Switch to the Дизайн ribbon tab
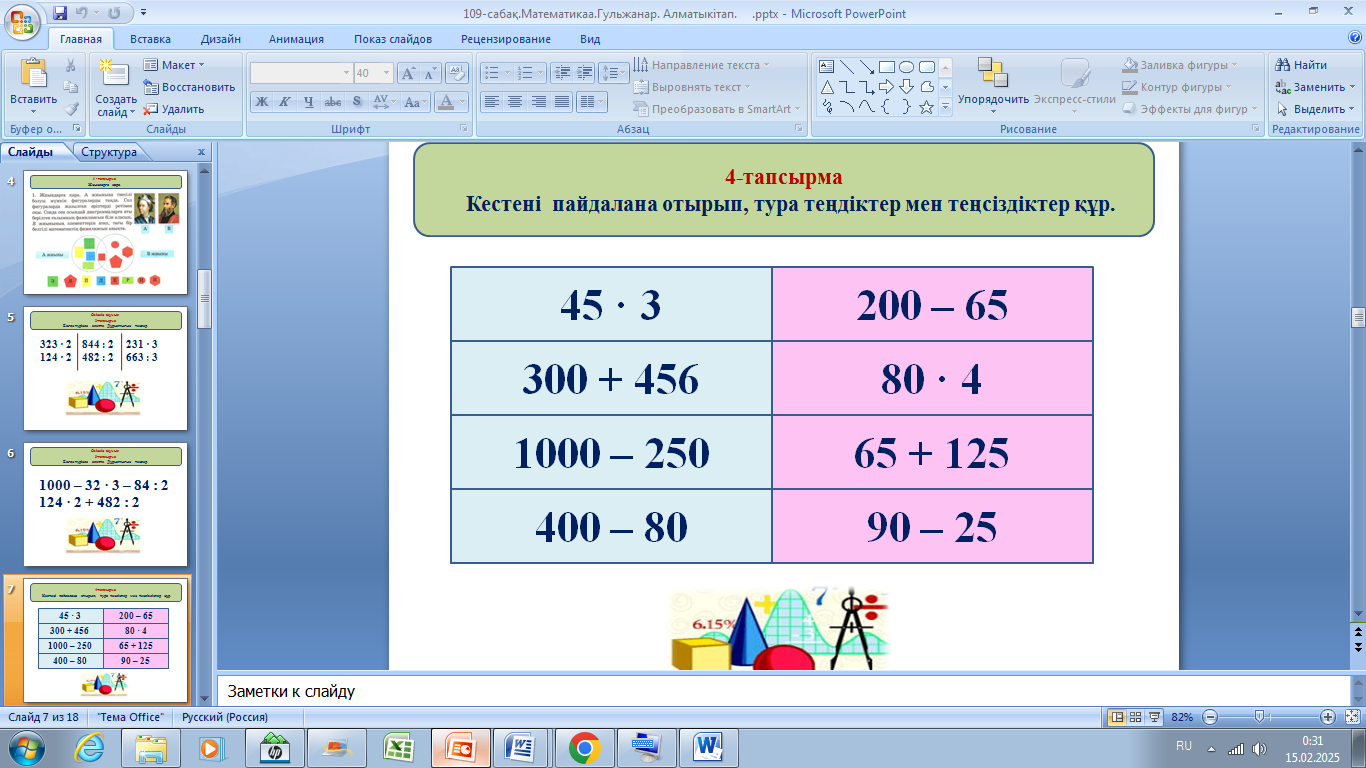 pos(220,39)
